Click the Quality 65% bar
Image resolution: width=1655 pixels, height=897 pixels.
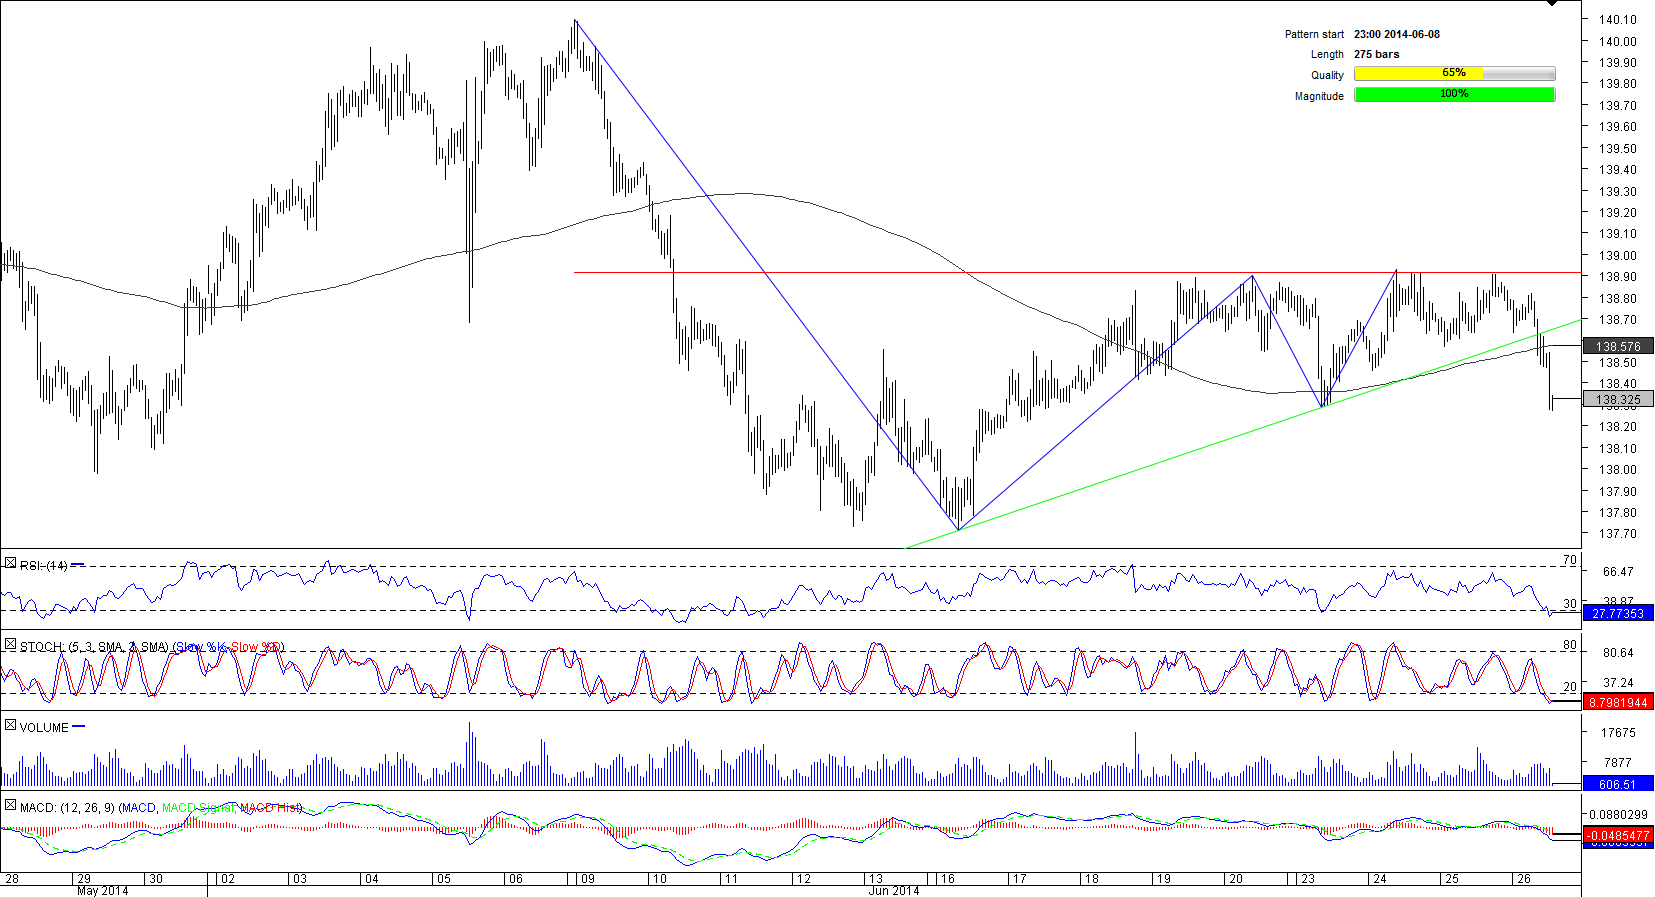1454,74
